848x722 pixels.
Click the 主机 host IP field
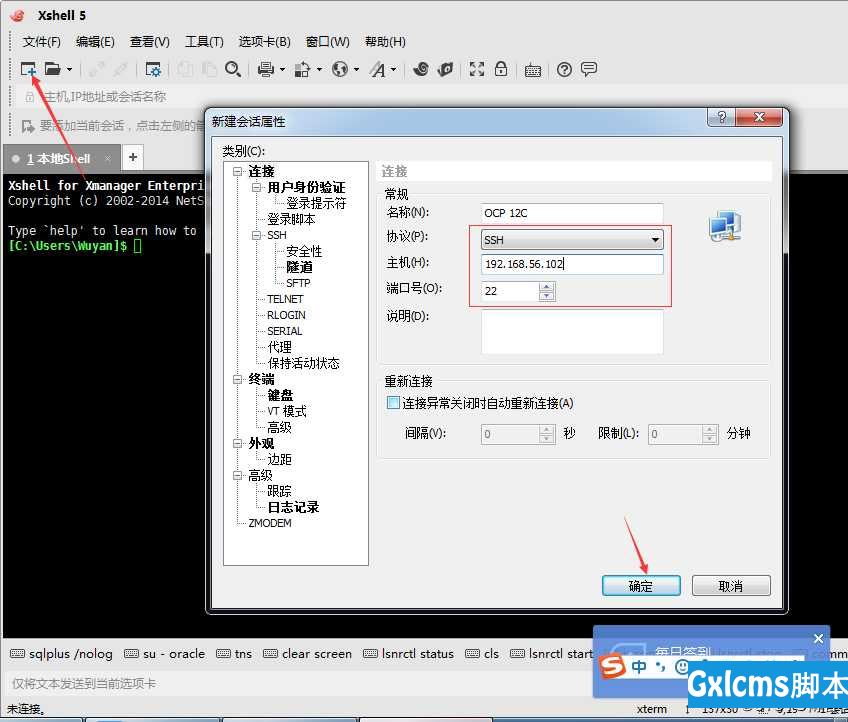tap(572, 264)
